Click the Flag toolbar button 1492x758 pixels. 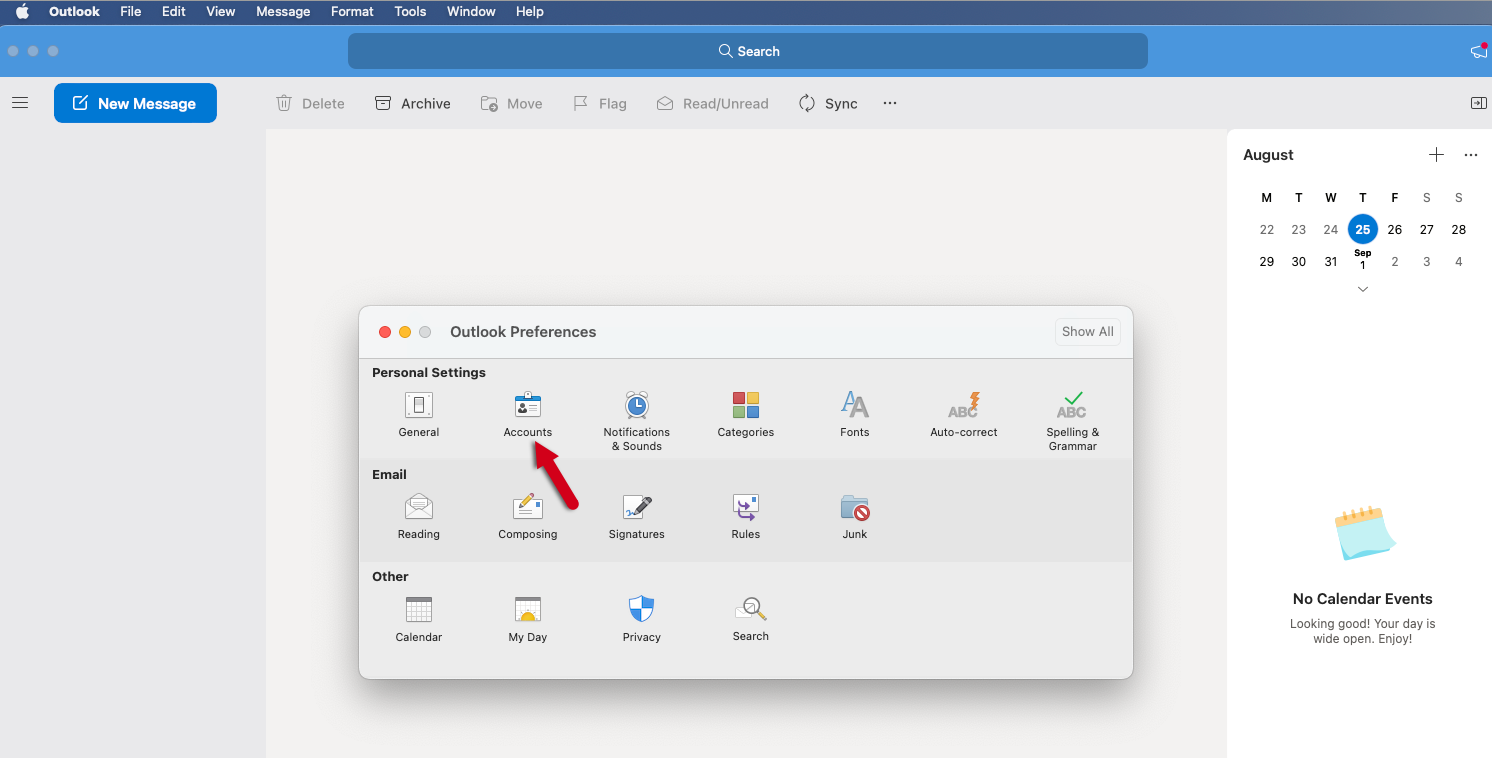[x=600, y=103]
